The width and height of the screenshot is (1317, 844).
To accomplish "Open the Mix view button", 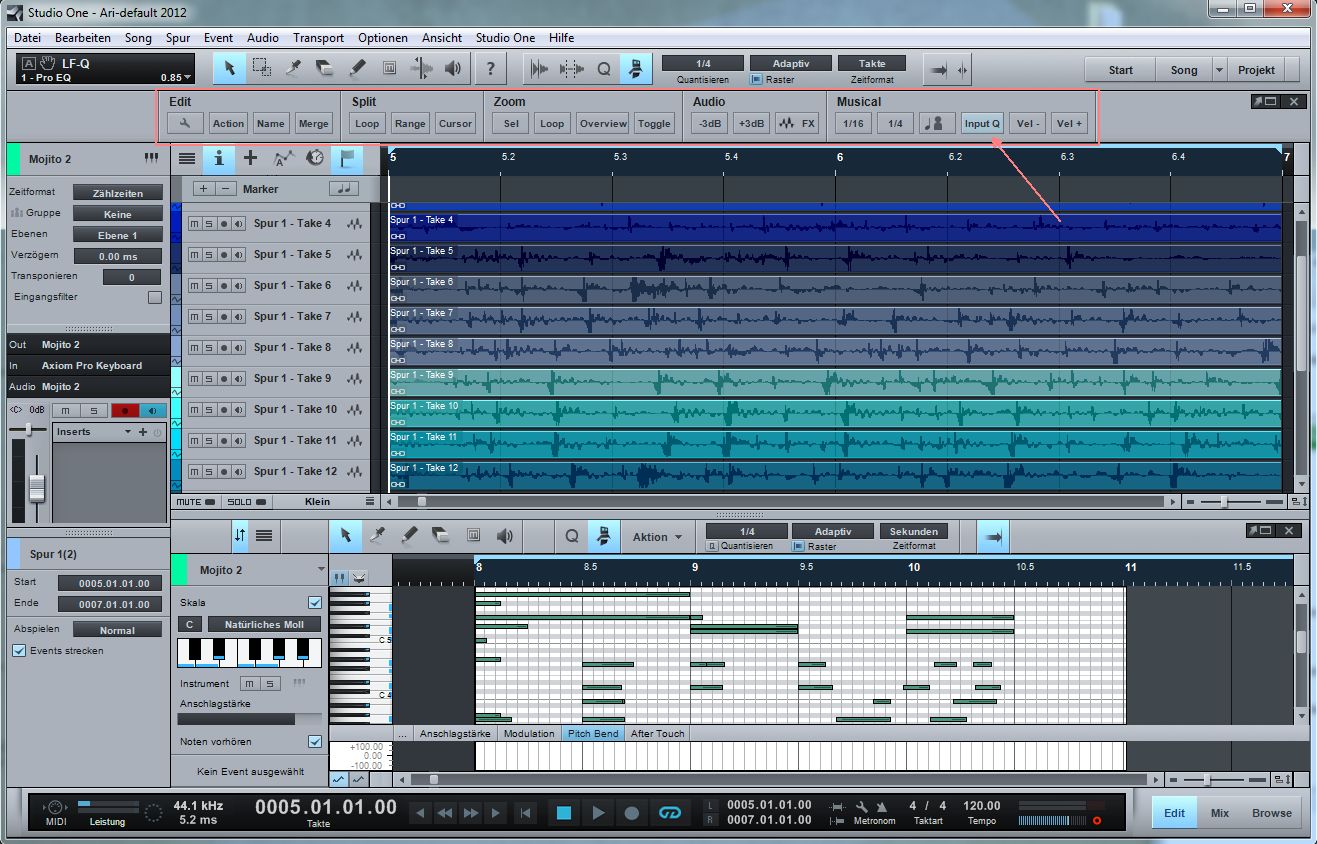I will pos(1220,813).
